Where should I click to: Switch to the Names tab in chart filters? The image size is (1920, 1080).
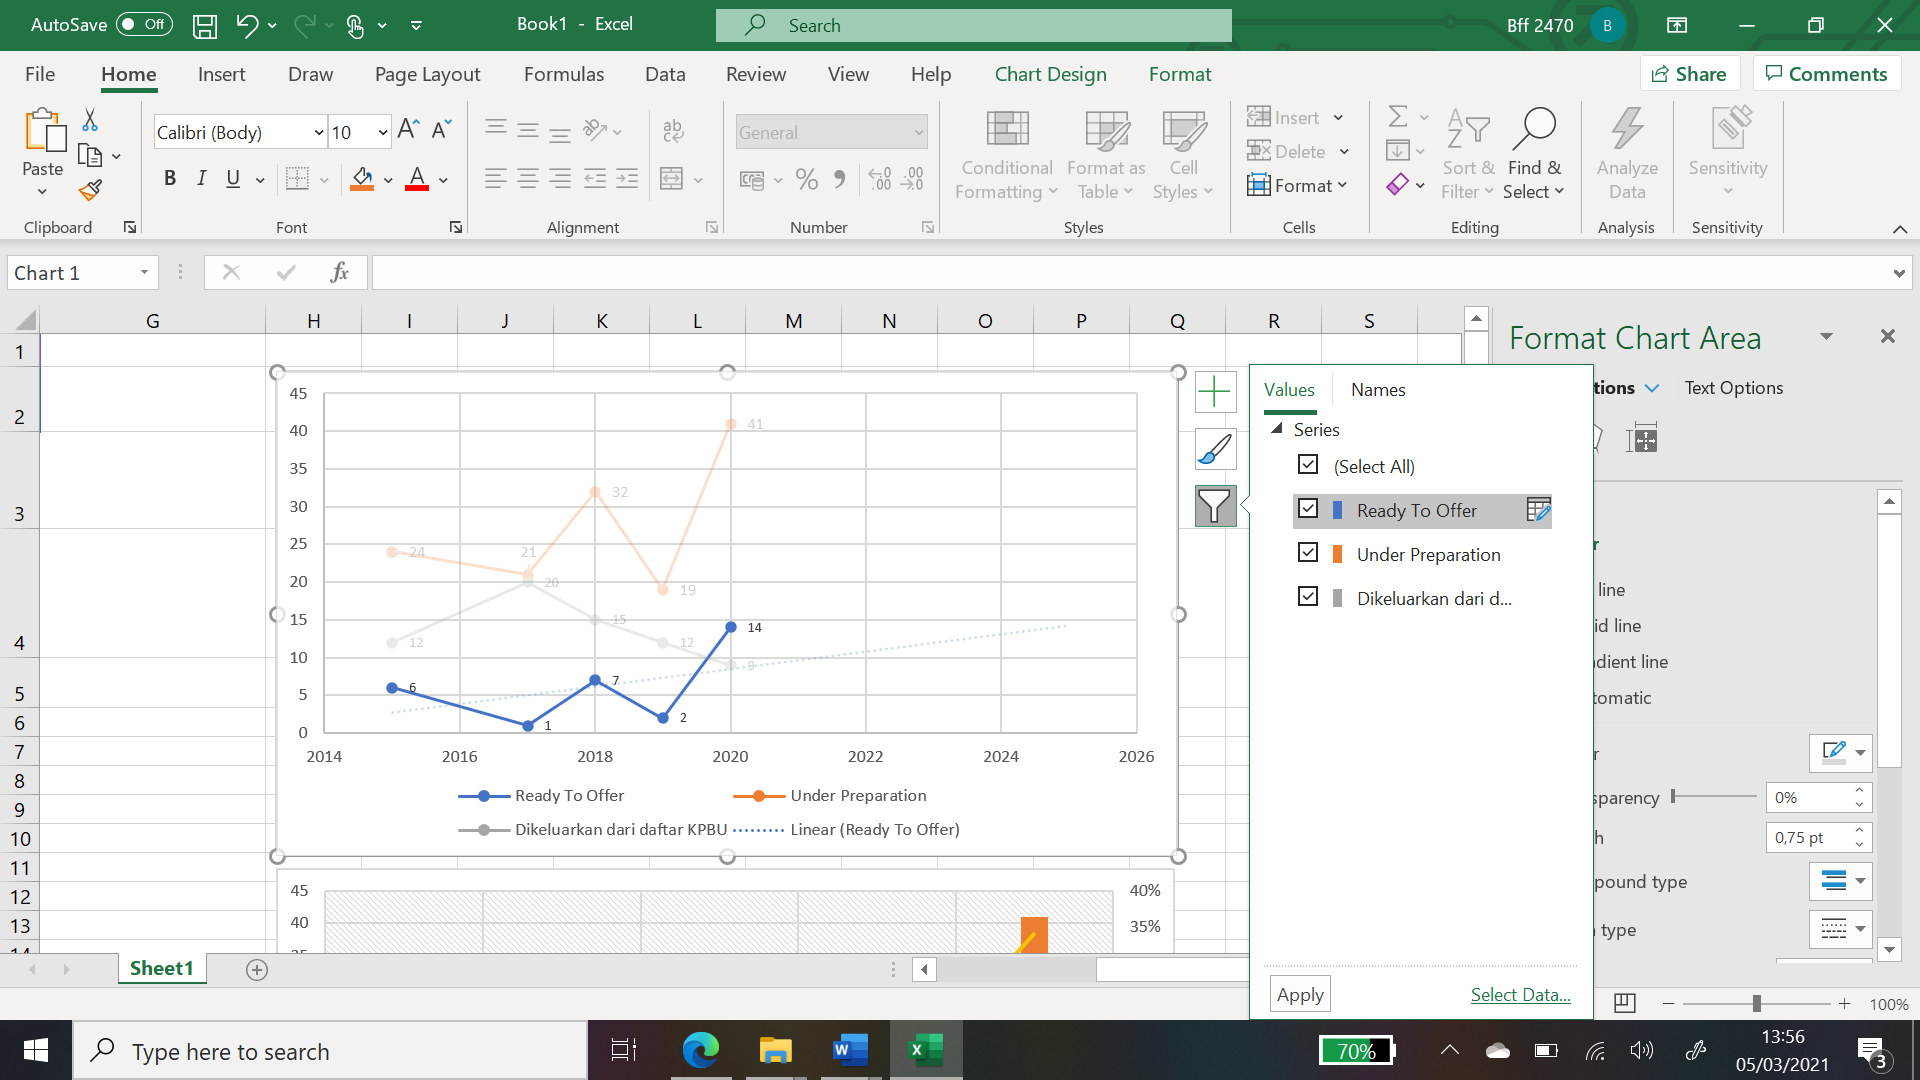[x=1378, y=390]
